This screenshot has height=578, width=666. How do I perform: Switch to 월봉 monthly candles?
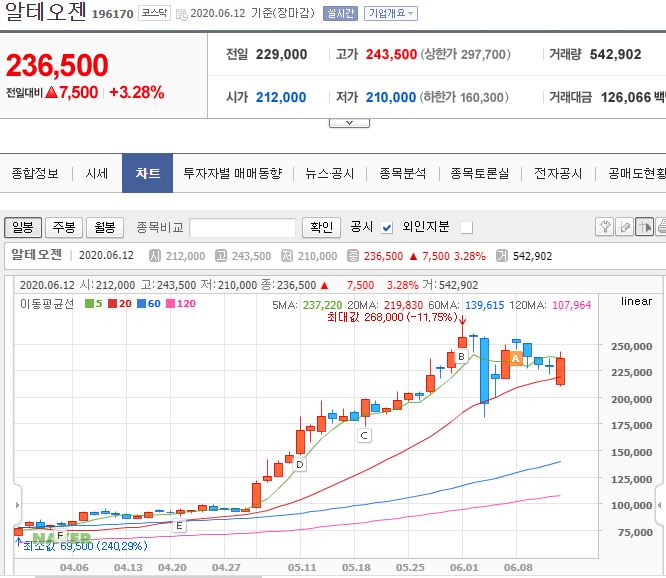(105, 228)
